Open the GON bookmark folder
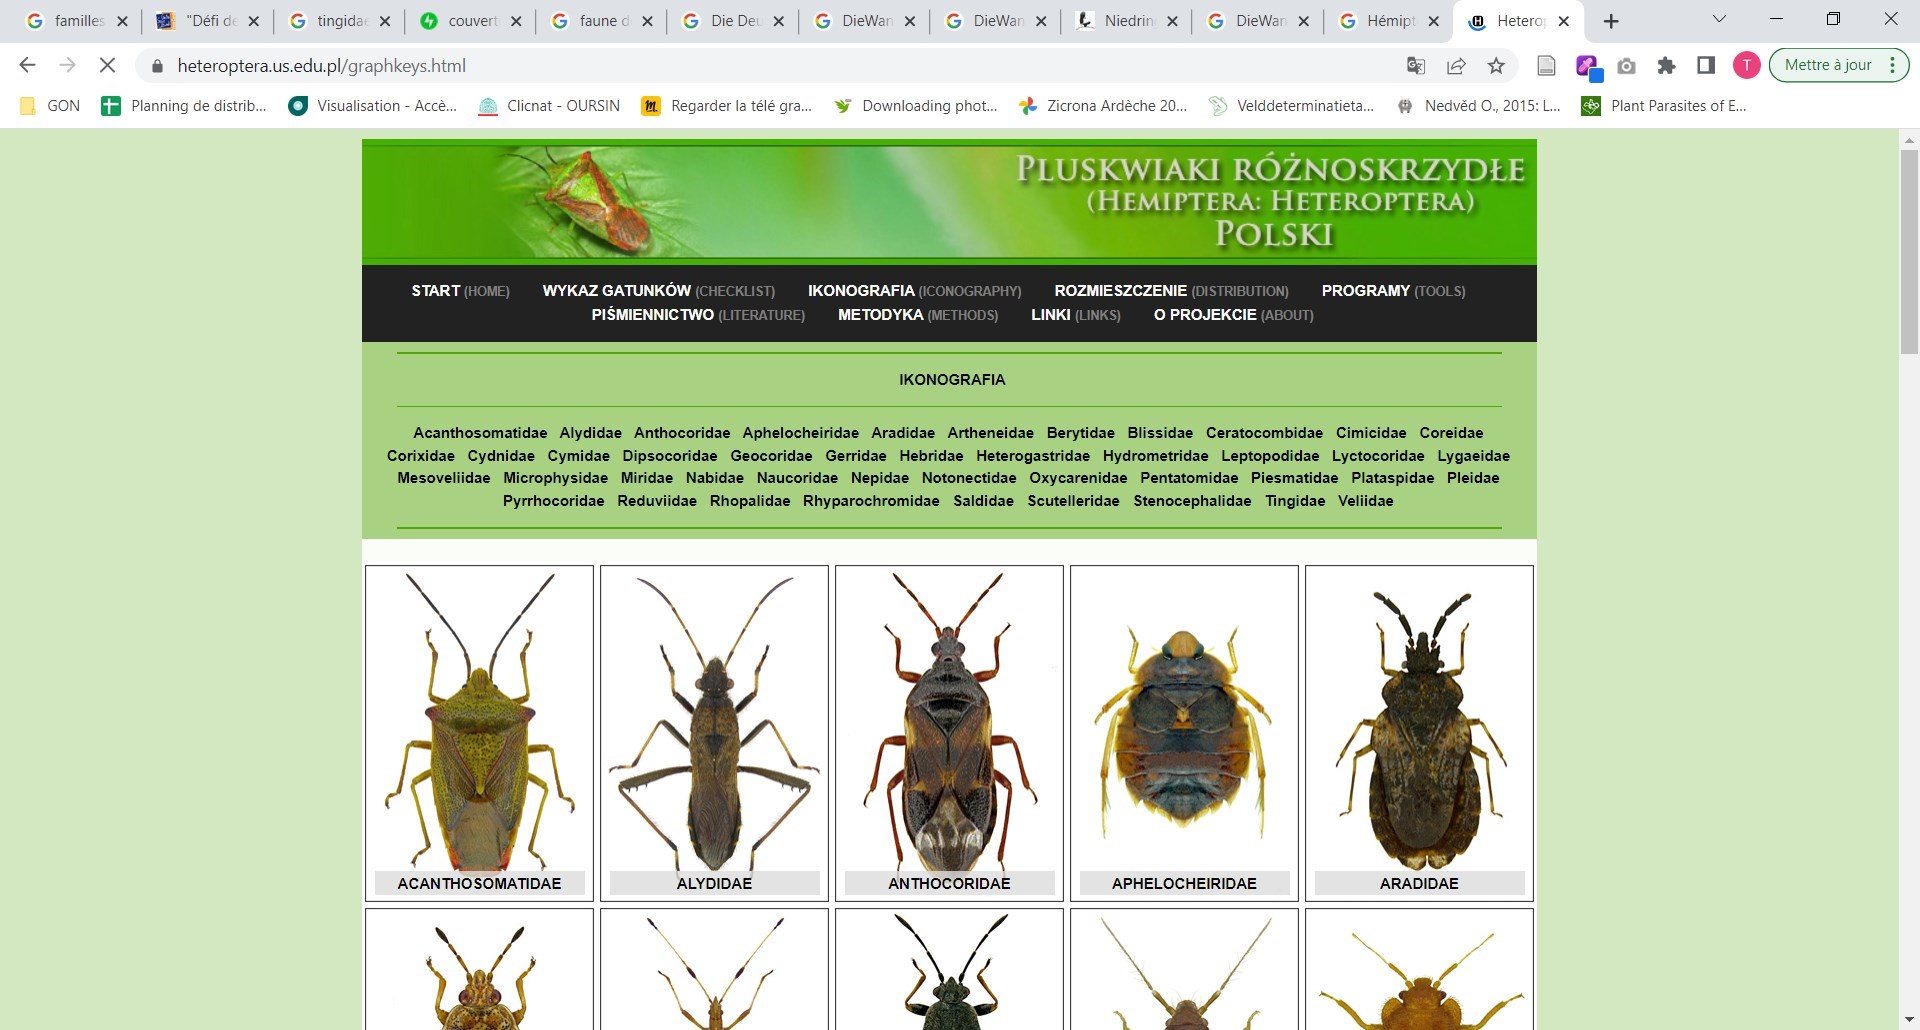This screenshot has height=1030, width=1920. [x=50, y=106]
